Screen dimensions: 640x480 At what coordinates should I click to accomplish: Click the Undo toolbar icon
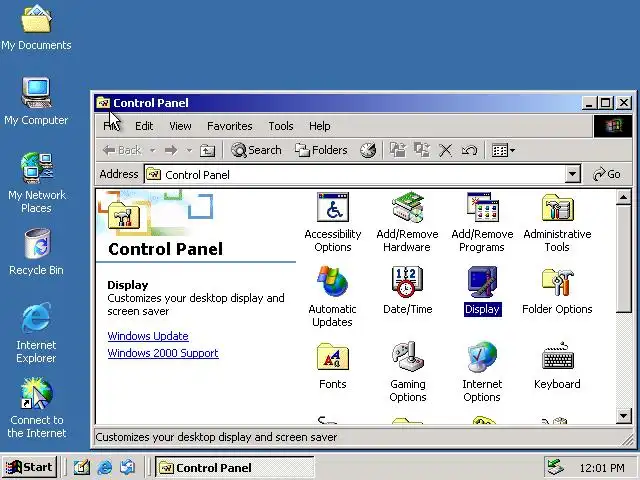(469, 151)
